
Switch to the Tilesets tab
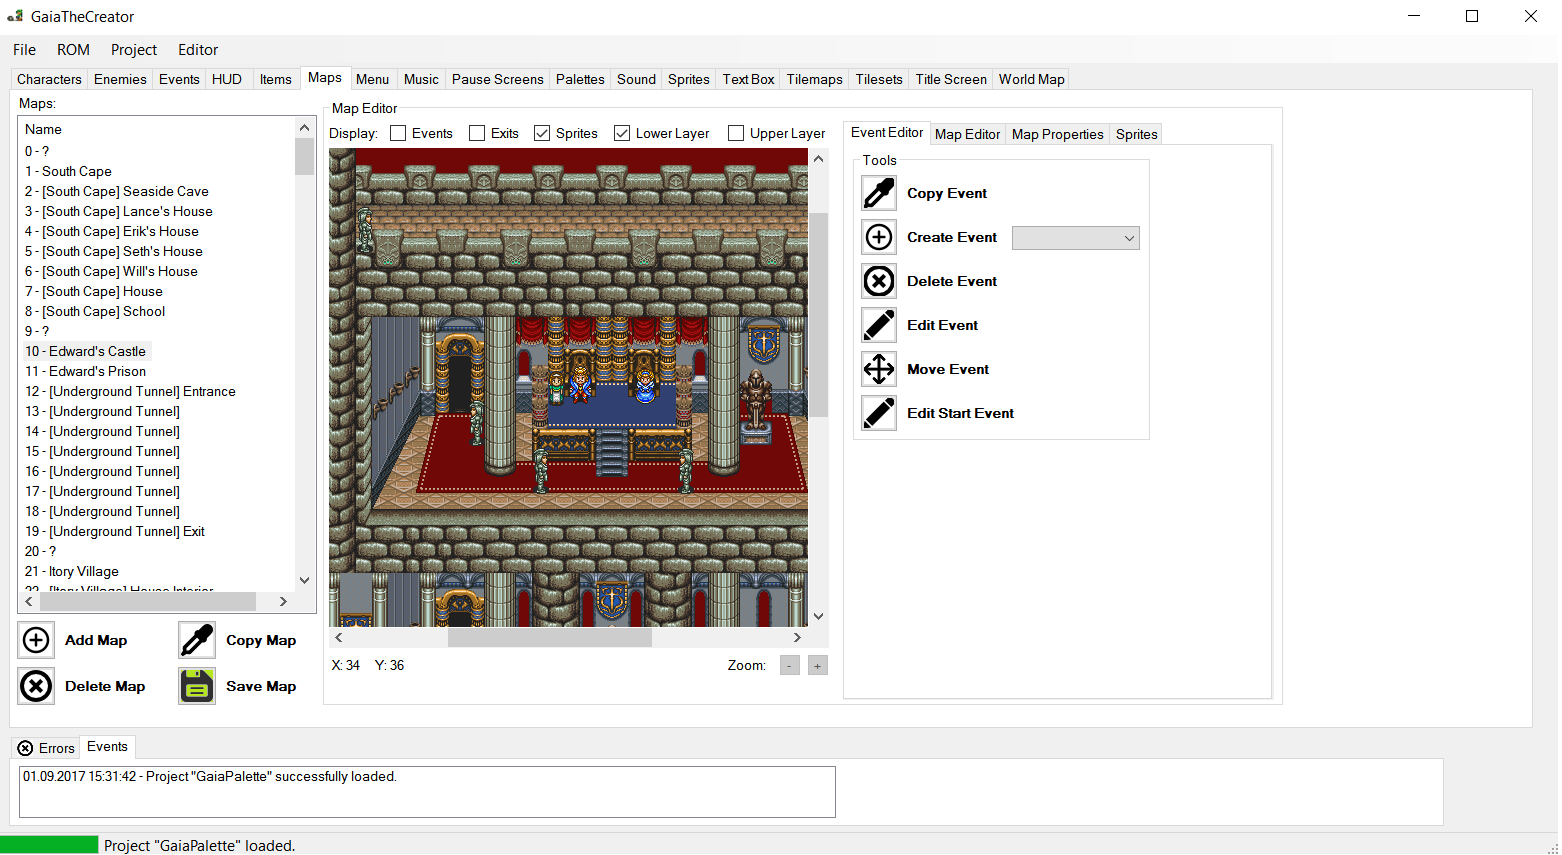[x=878, y=78]
